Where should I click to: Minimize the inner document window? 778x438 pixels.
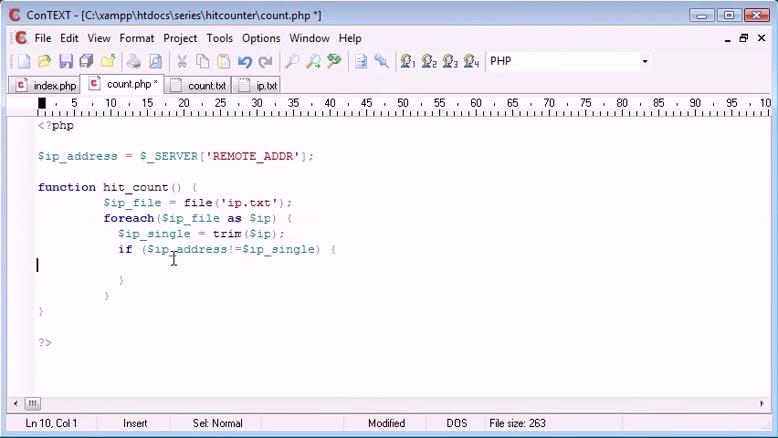coord(727,39)
